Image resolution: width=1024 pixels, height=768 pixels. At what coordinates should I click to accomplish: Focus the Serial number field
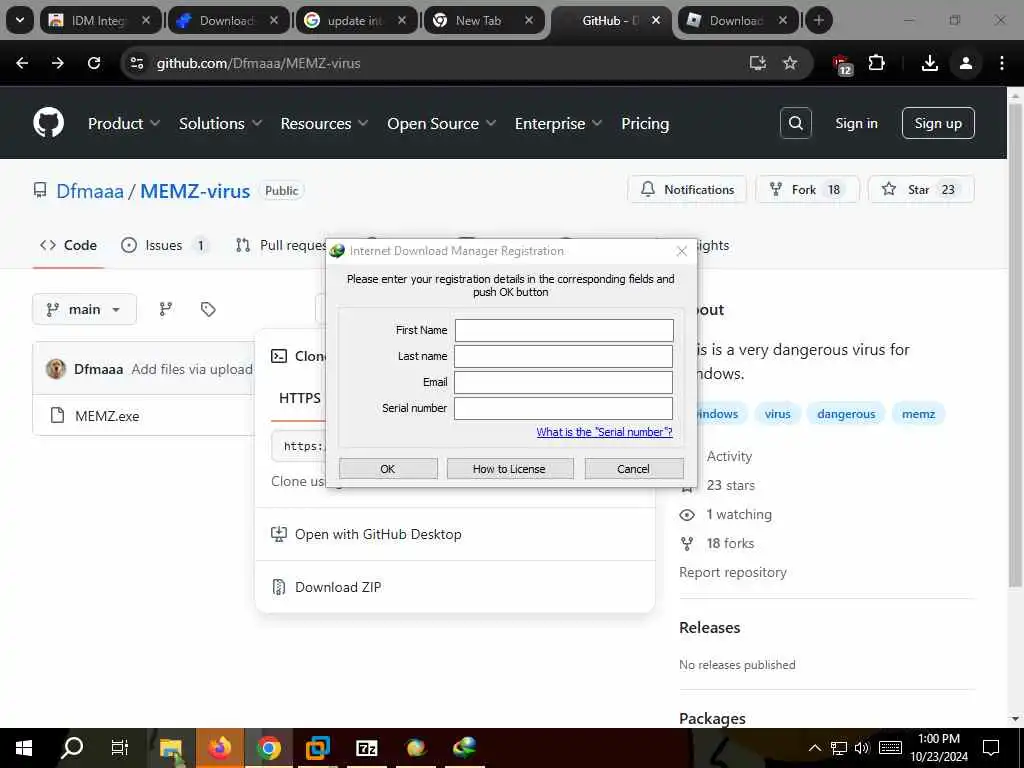pos(564,408)
